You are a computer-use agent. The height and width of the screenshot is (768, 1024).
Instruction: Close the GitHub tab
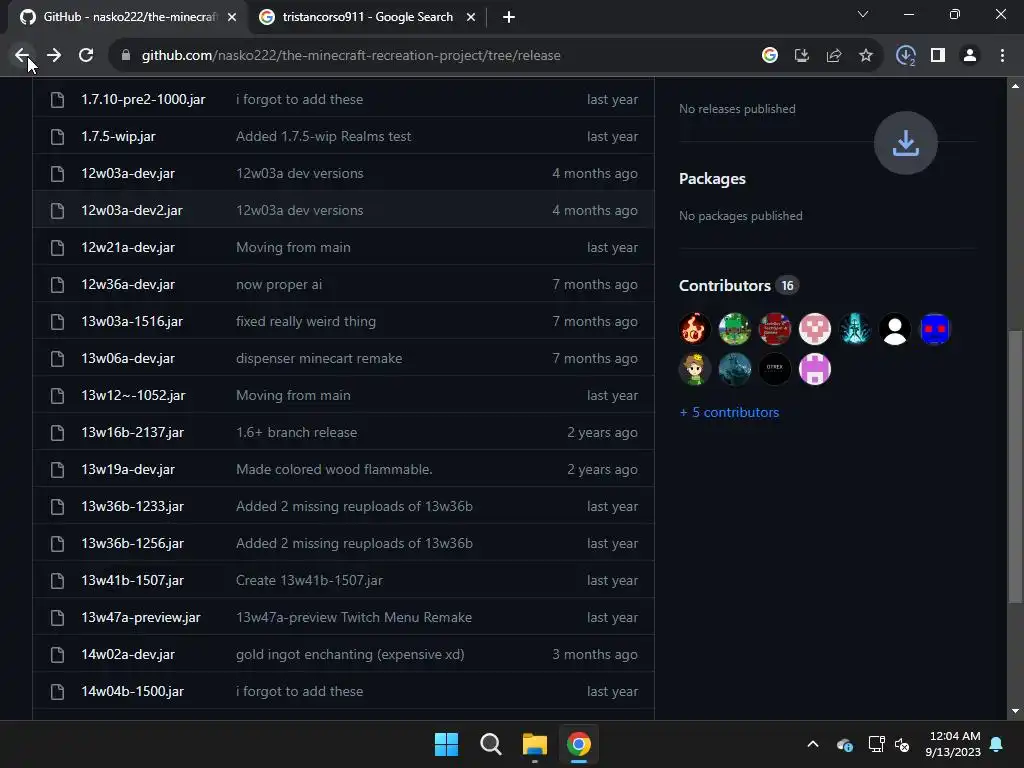(232, 17)
